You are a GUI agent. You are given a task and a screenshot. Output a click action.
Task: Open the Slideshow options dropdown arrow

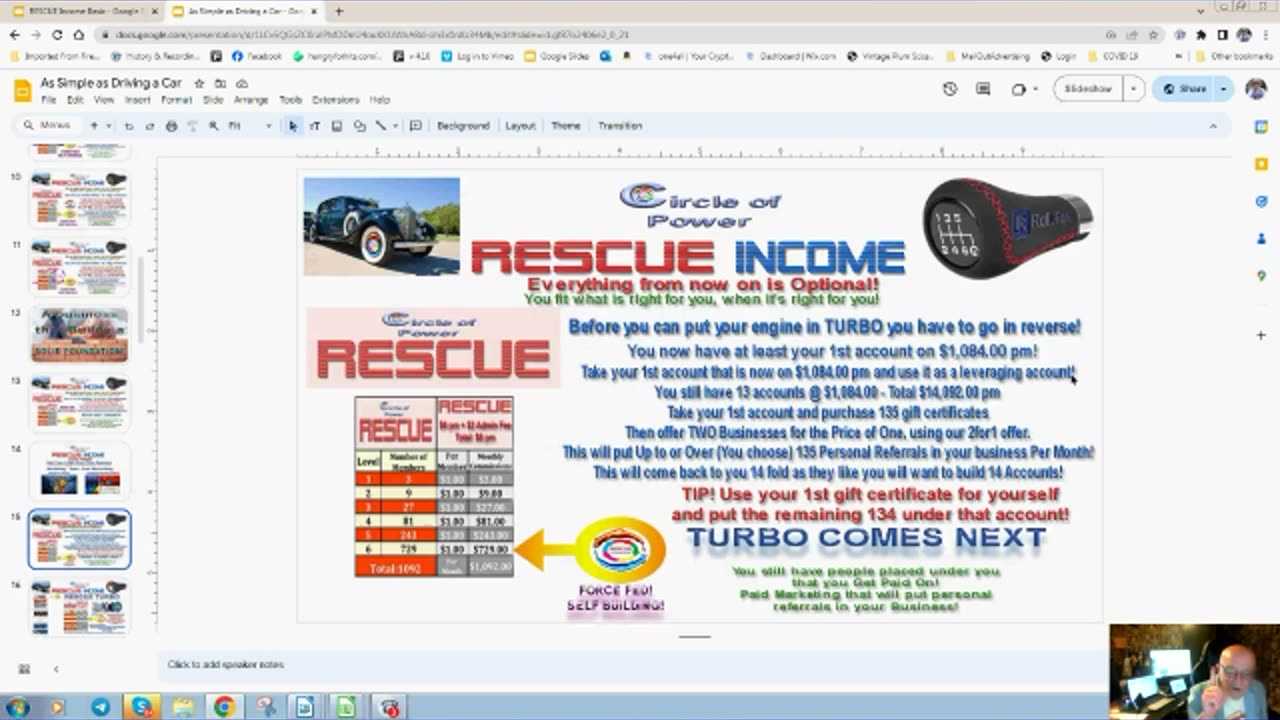click(1133, 89)
